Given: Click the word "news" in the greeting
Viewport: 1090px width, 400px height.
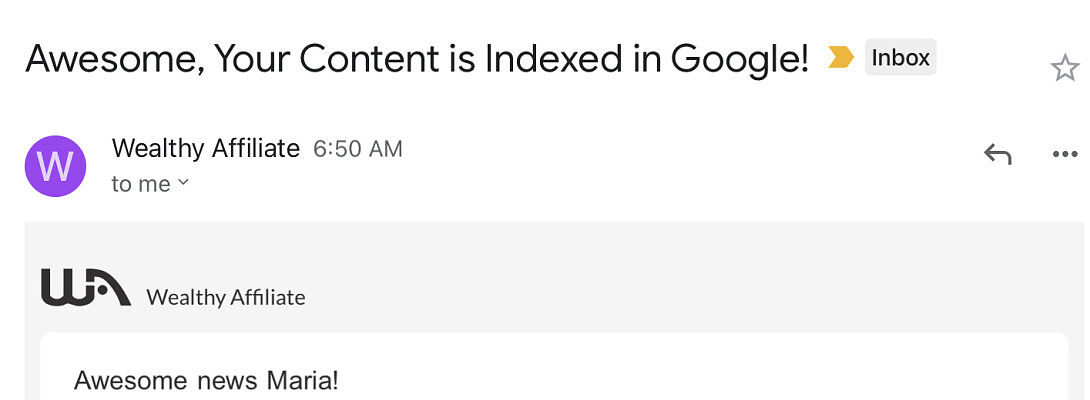Looking at the screenshot, I should pyautogui.click(x=227, y=381).
